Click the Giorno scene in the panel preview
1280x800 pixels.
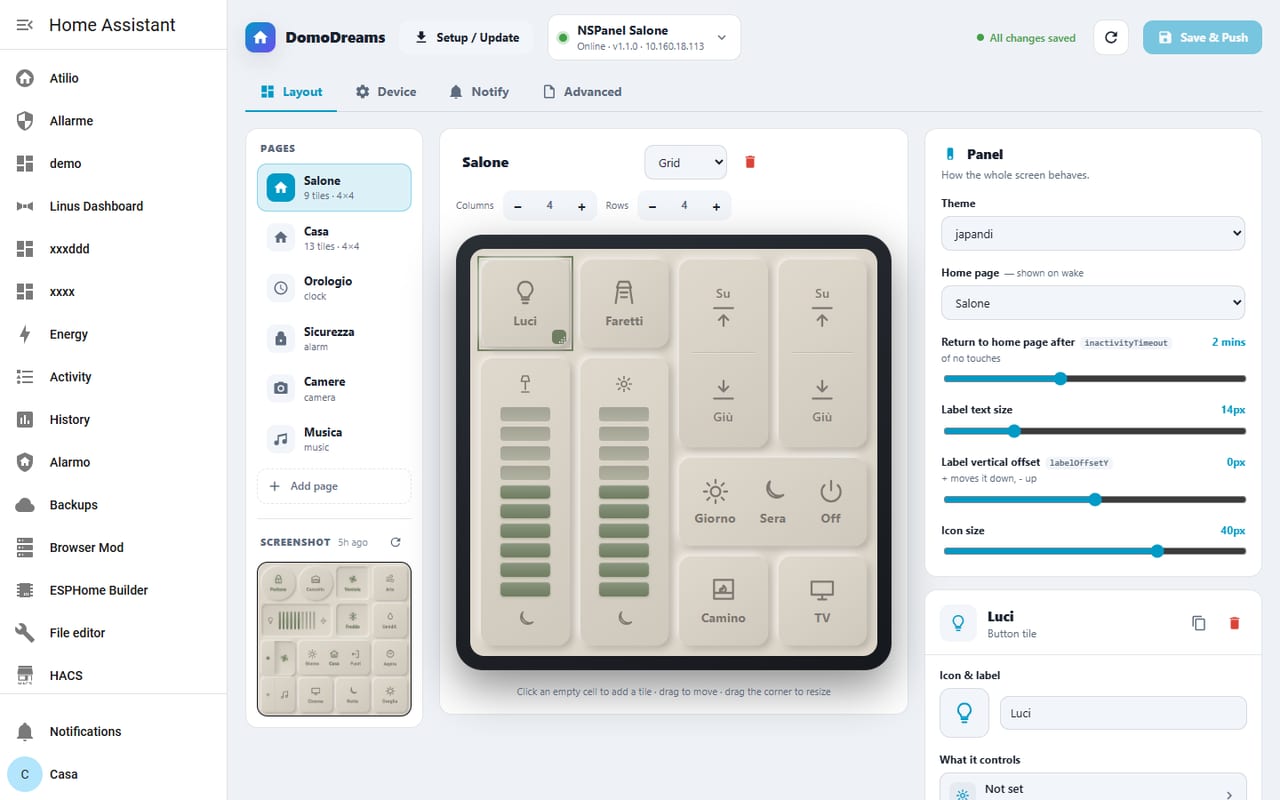coord(715,502)
